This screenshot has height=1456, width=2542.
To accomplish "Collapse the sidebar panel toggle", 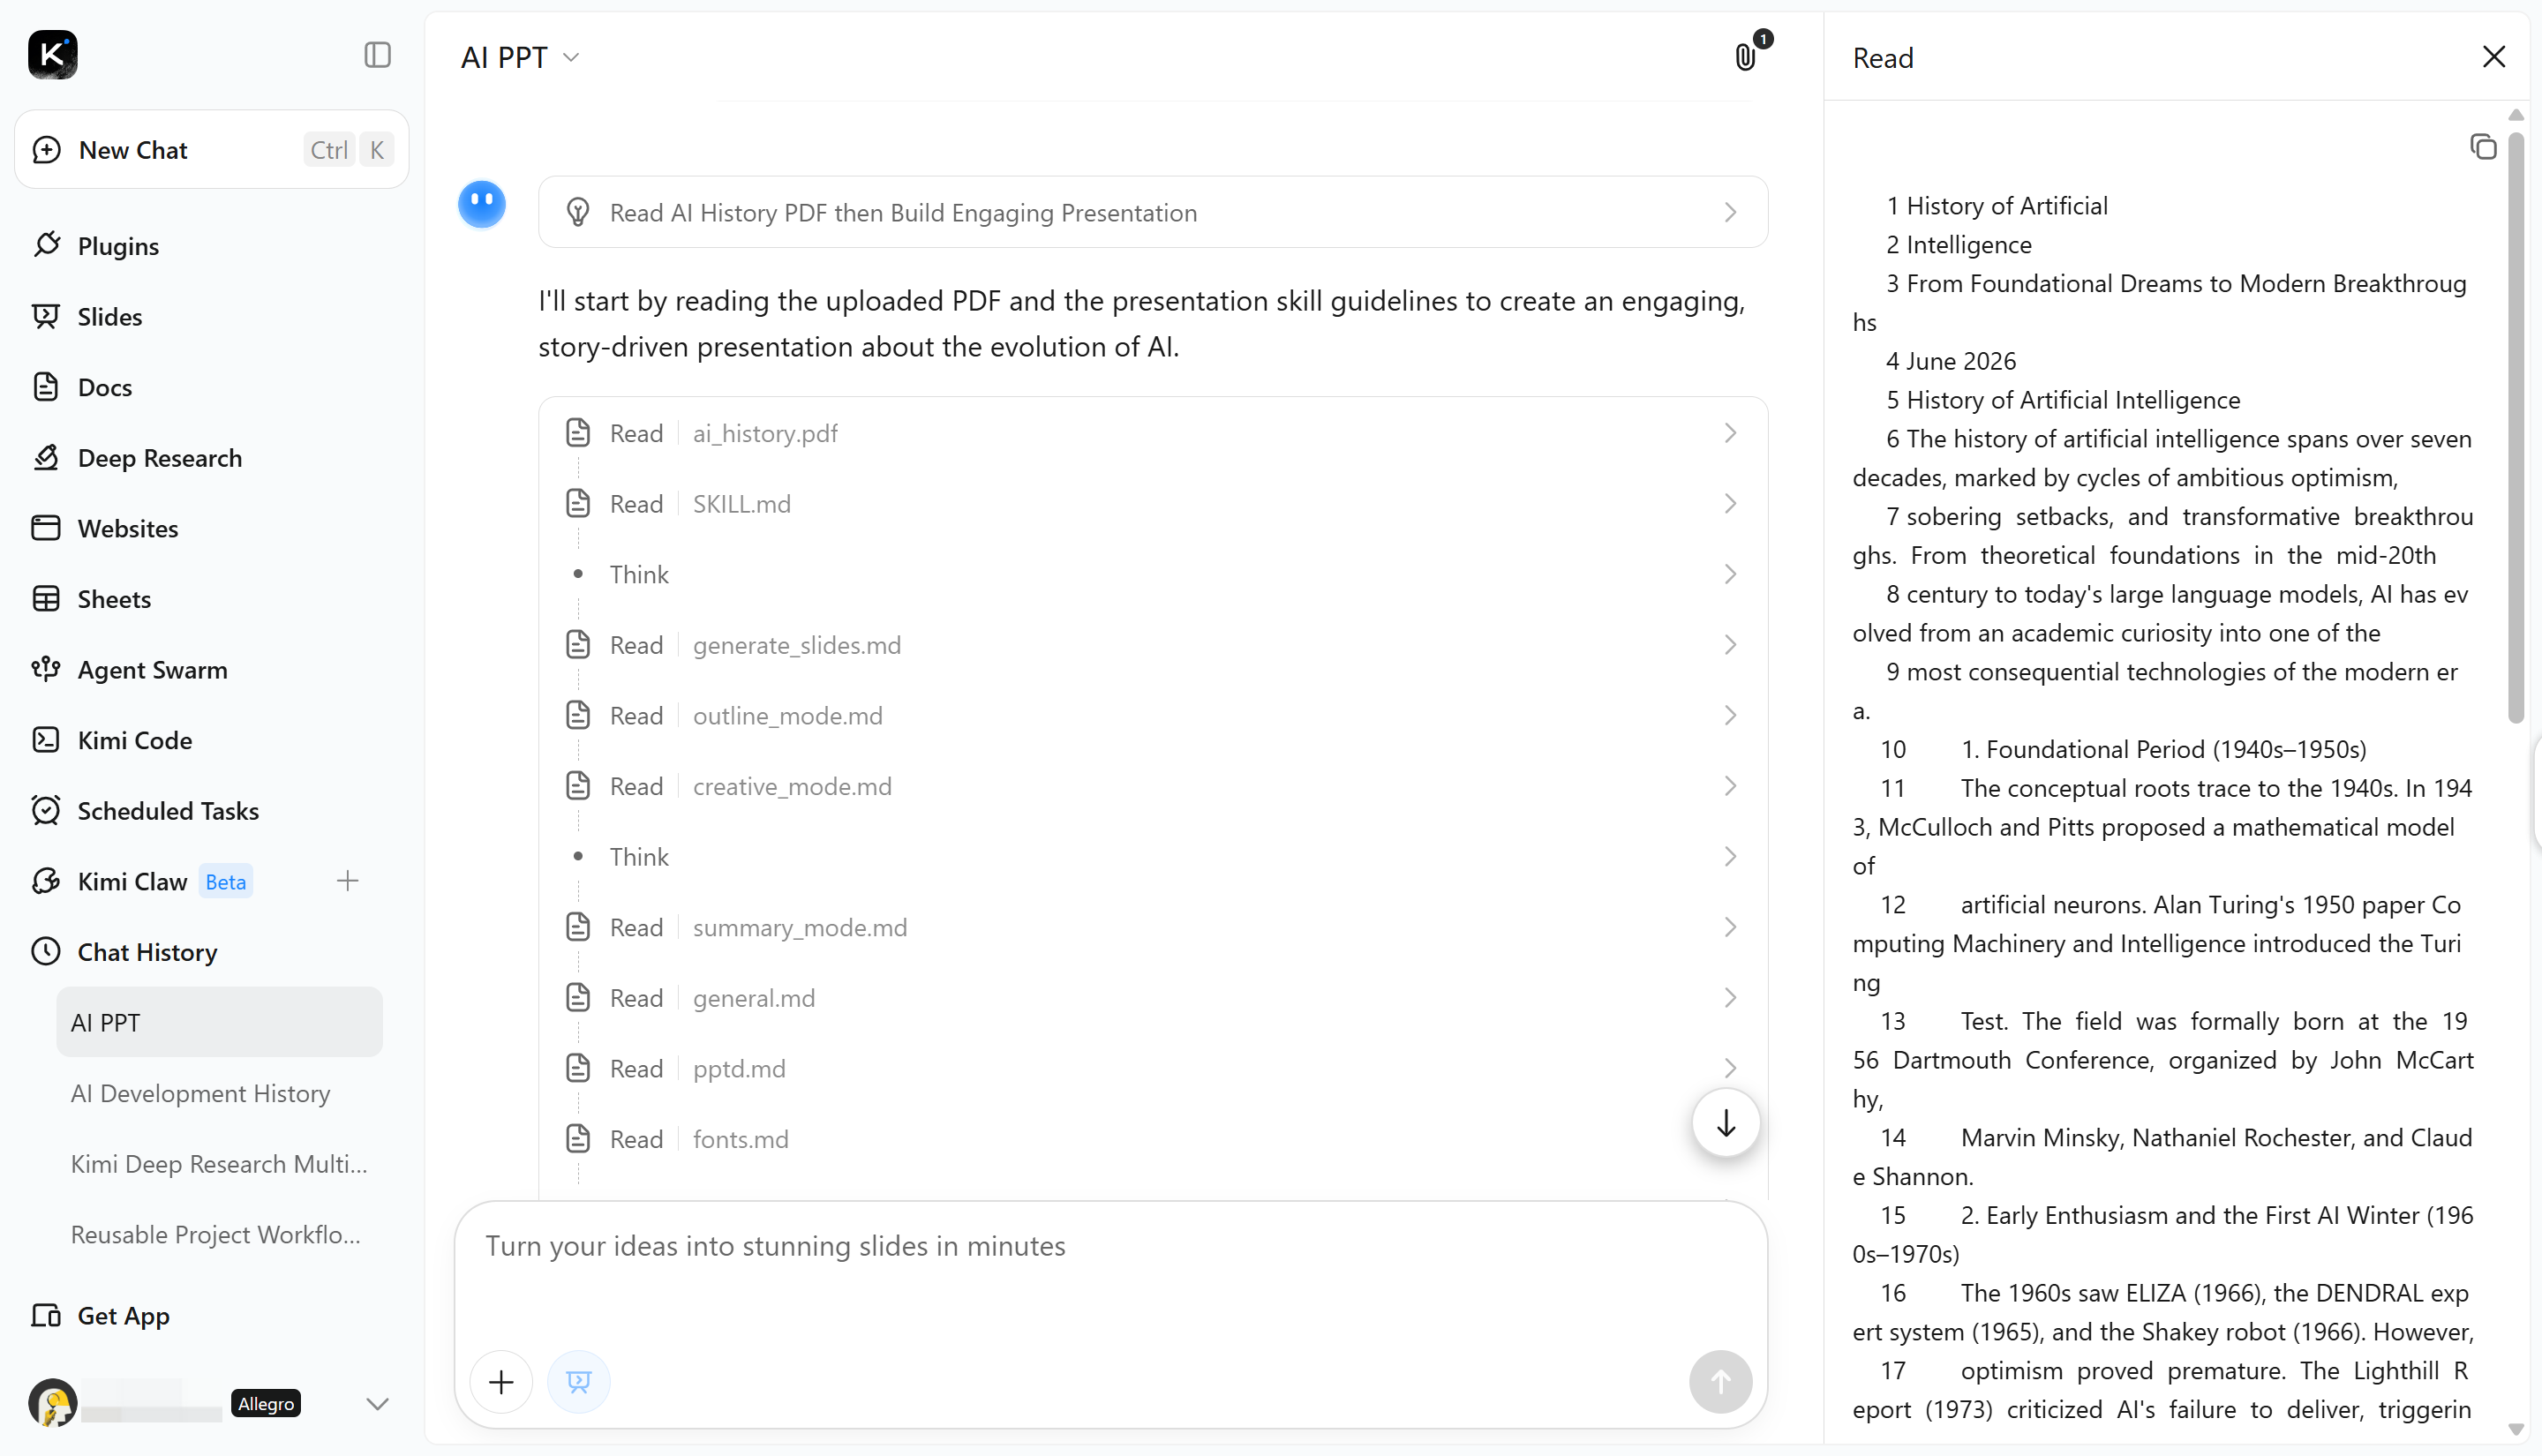I will pyautogui.click(x=377, y=55).
